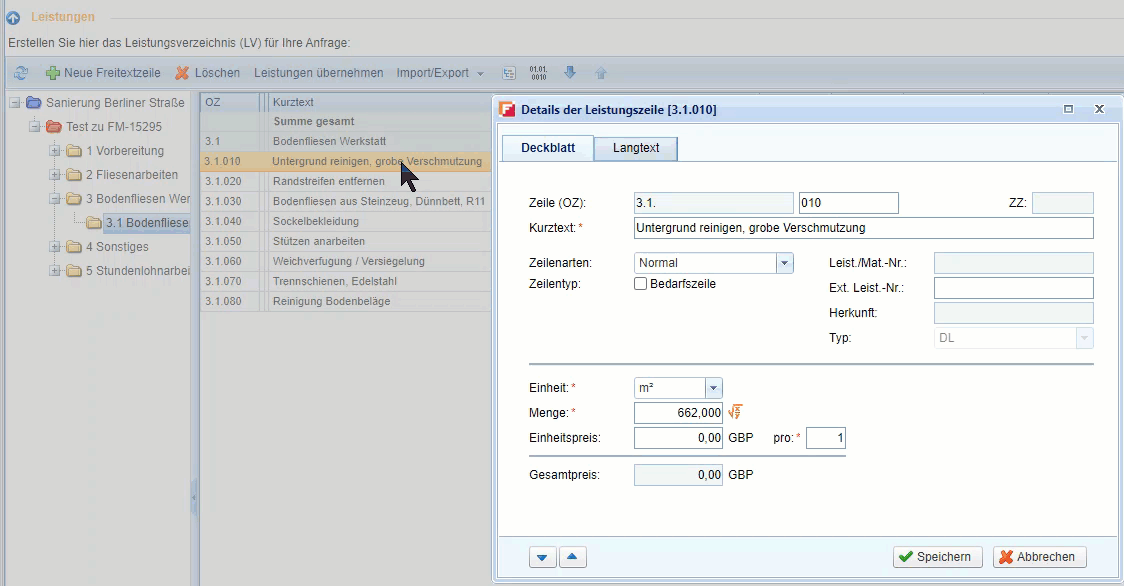Open the quantity formula icon beside Menge
This screenshot has height=586, width=1124.
point(735,412)
